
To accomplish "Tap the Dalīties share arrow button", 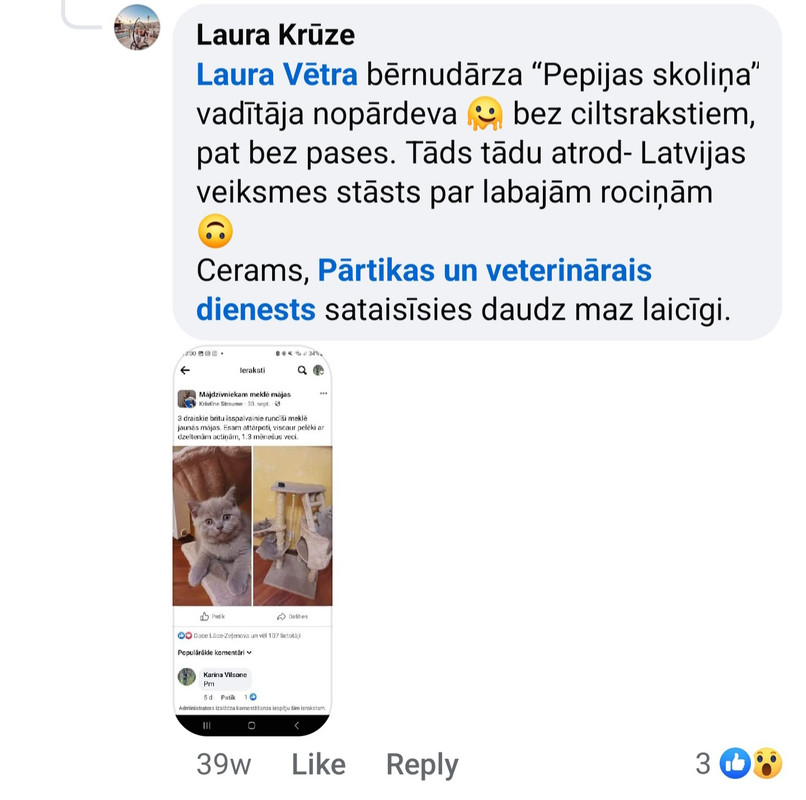I will click(x=292, y=616).
